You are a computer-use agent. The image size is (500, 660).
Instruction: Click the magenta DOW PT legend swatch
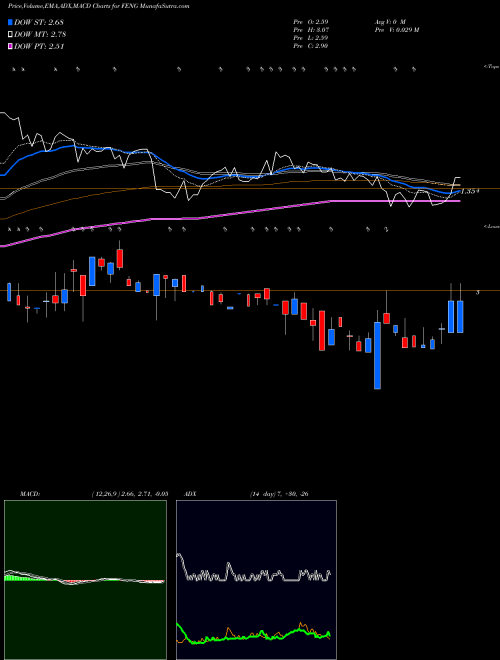point(10,46)
